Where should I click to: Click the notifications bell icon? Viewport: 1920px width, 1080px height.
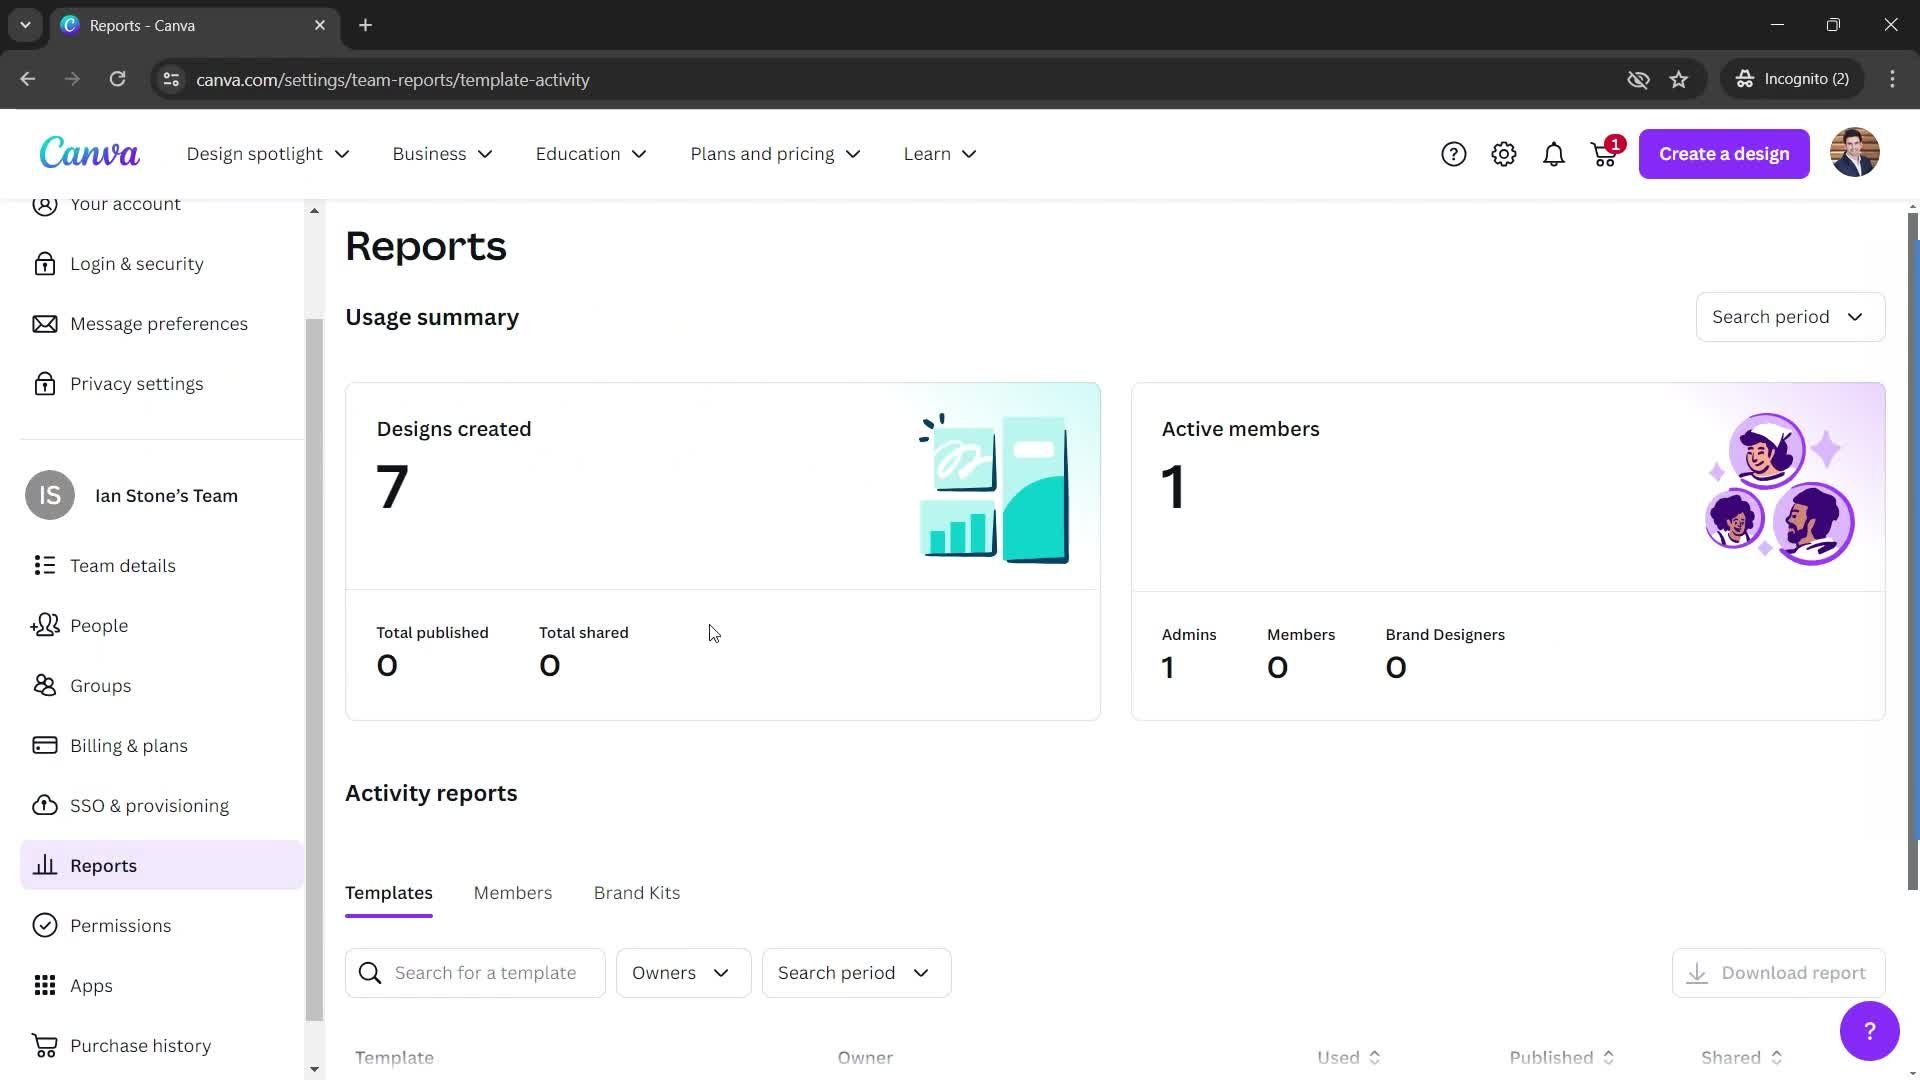click(x=1553, y=153)
